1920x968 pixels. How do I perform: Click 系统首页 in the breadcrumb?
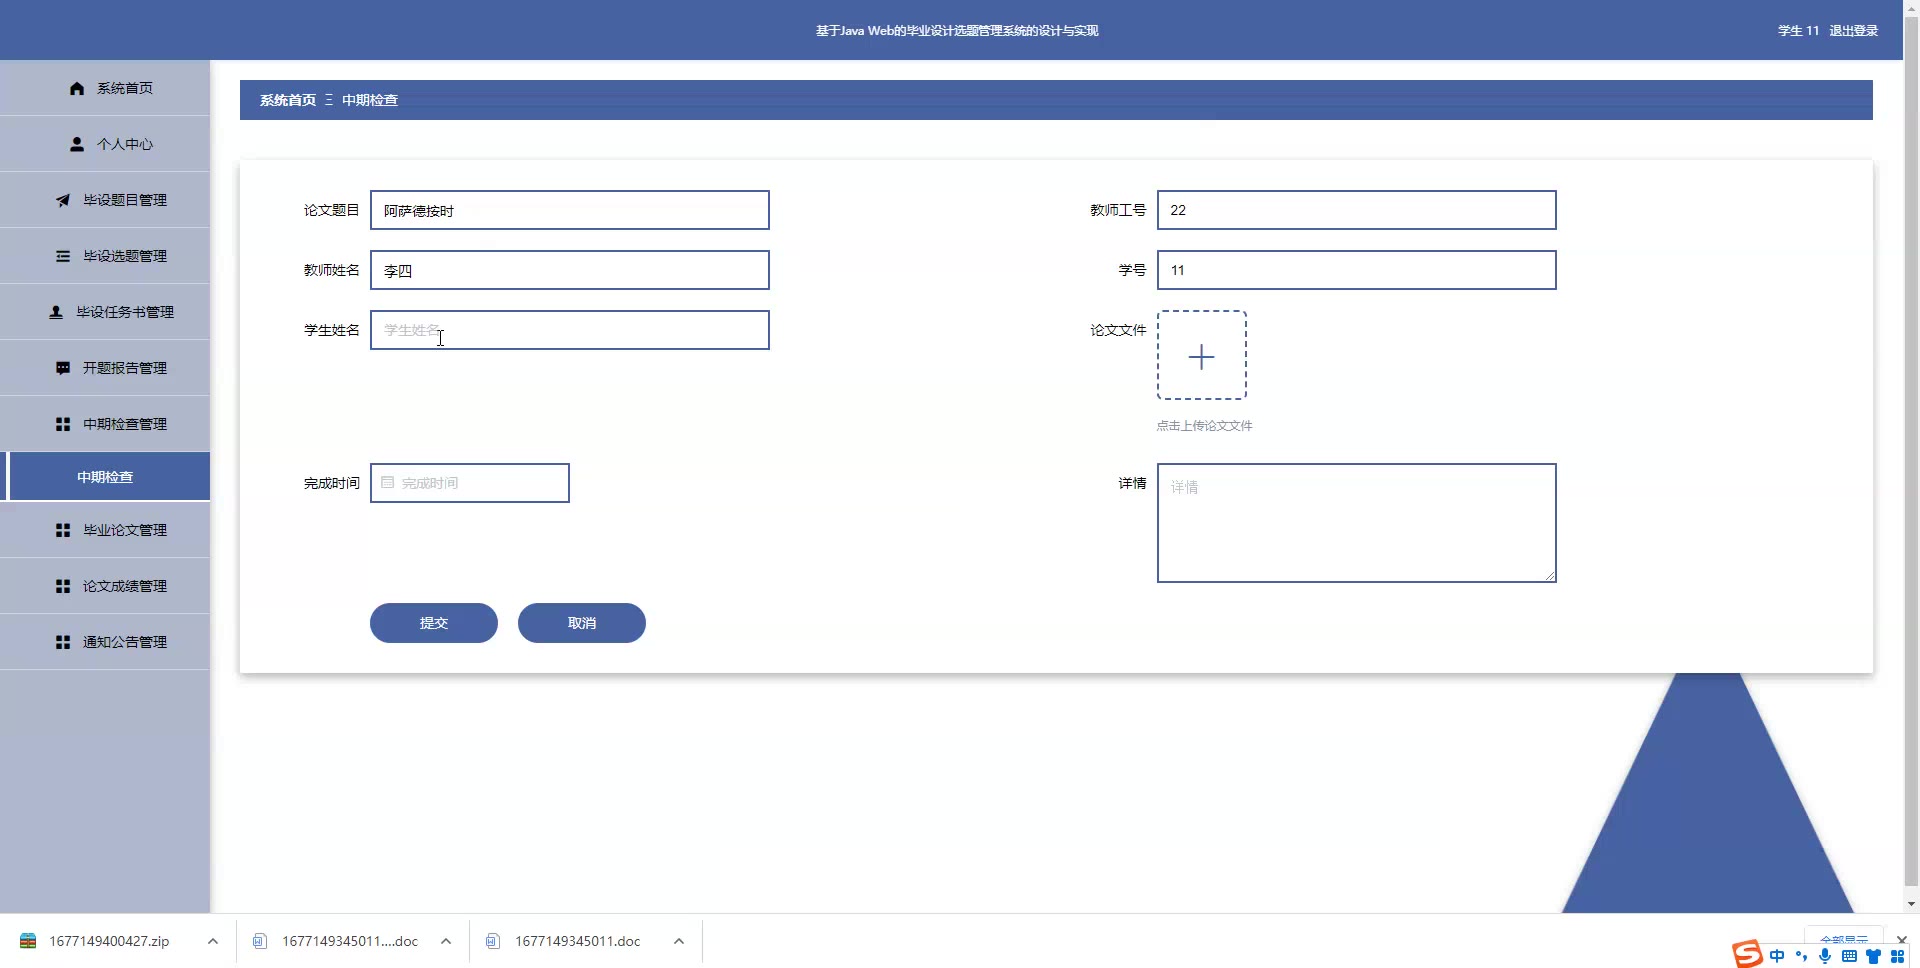click(x=288, y=100)
